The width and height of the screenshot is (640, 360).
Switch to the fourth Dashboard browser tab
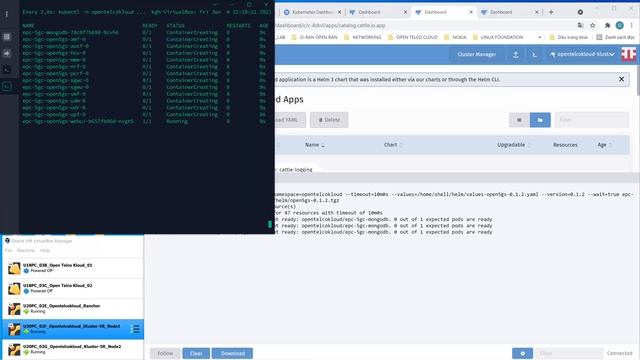coord(510,12)
